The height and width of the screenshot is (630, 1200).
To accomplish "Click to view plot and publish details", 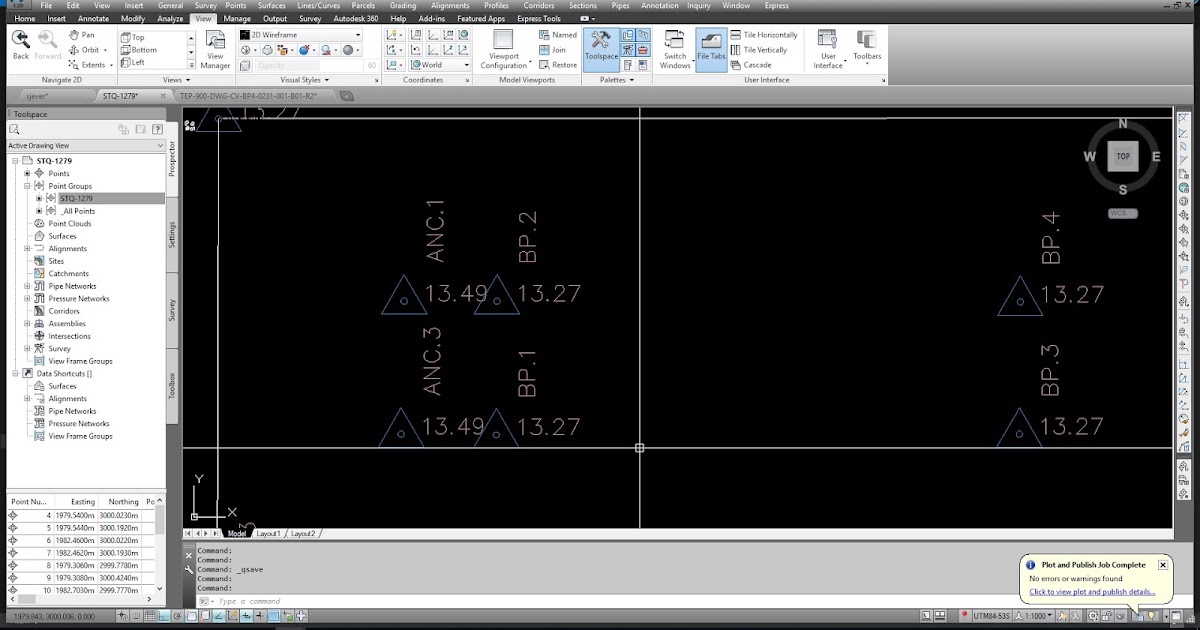I will (1093, 592).
